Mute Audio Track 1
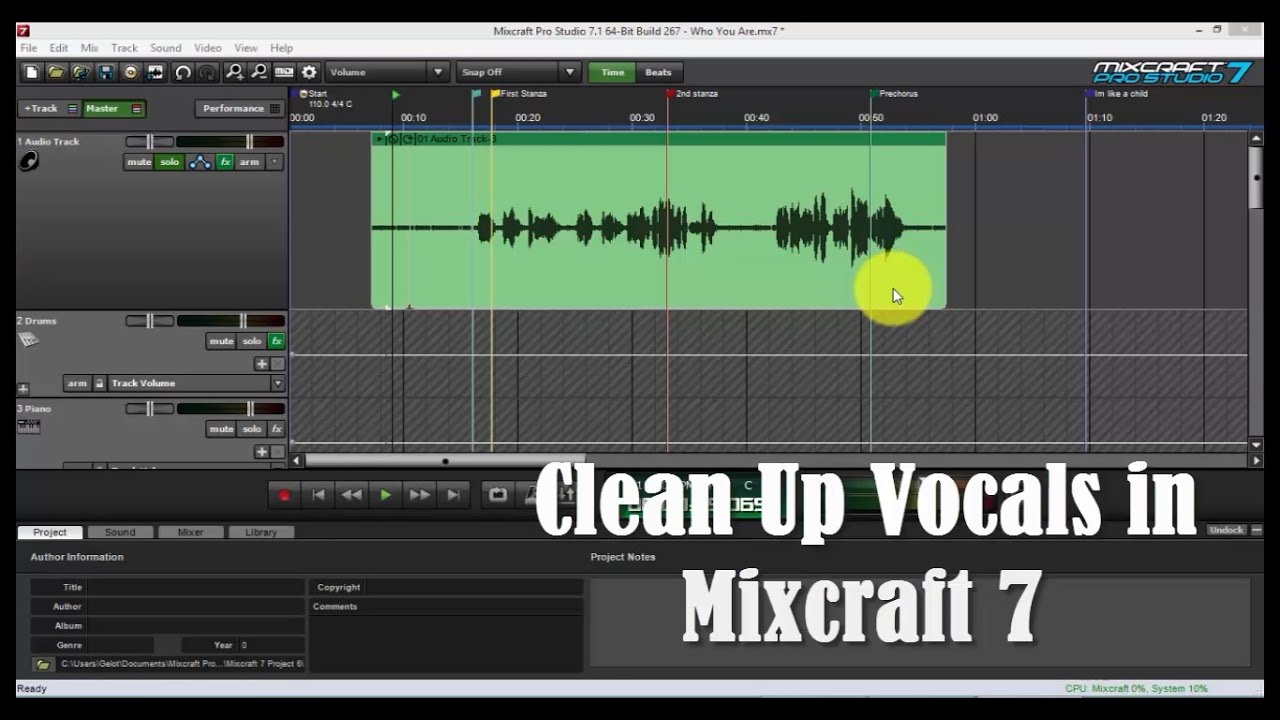1280x720 pixels. click(139, 162)
